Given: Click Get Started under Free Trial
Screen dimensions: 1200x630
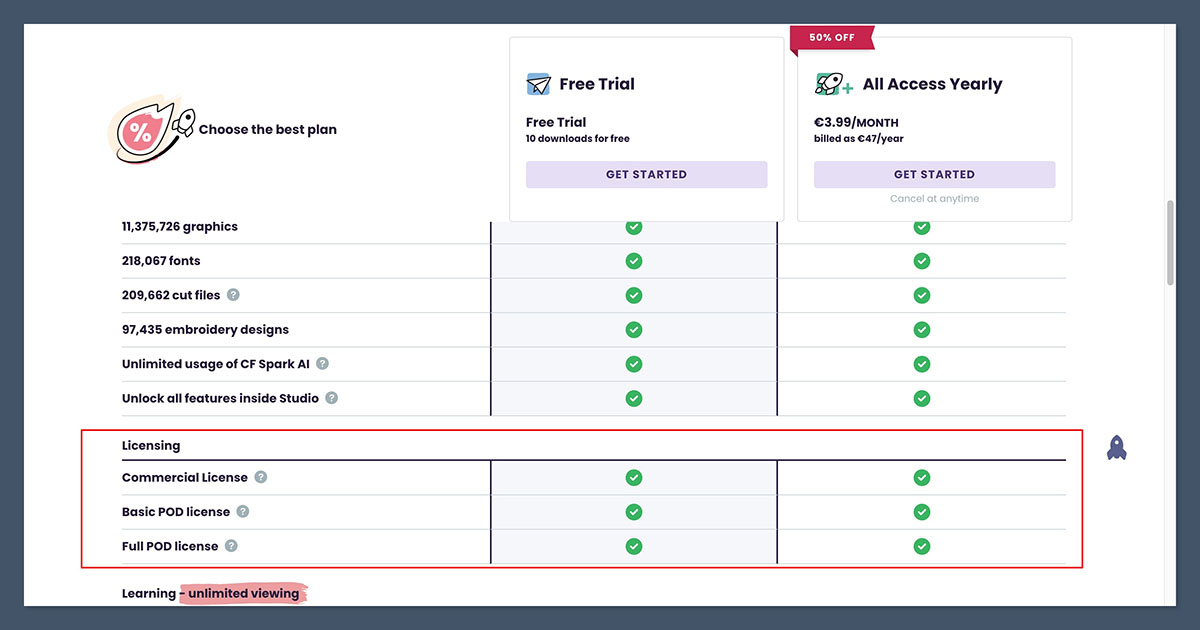Looking at the screenshot, I should (646, 174).
